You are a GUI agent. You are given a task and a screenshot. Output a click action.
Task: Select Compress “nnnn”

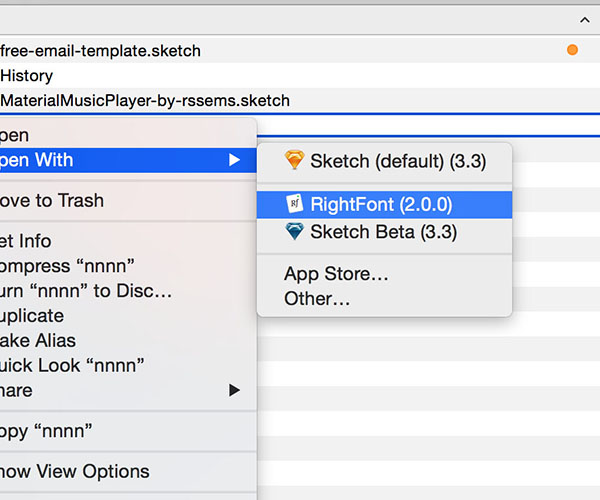[128, 266]
